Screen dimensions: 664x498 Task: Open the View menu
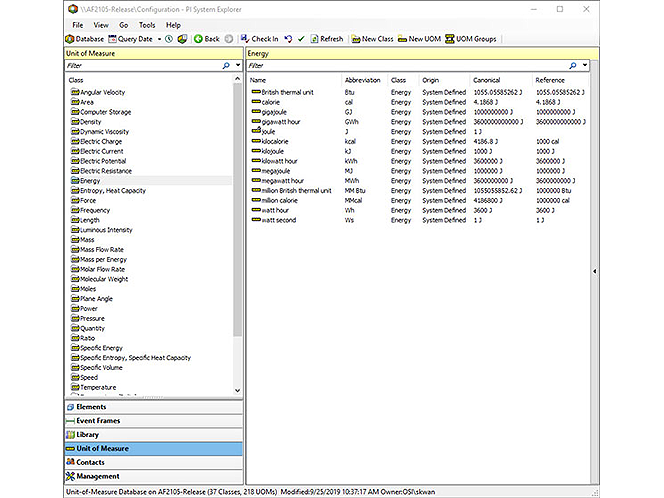(101, 25)
